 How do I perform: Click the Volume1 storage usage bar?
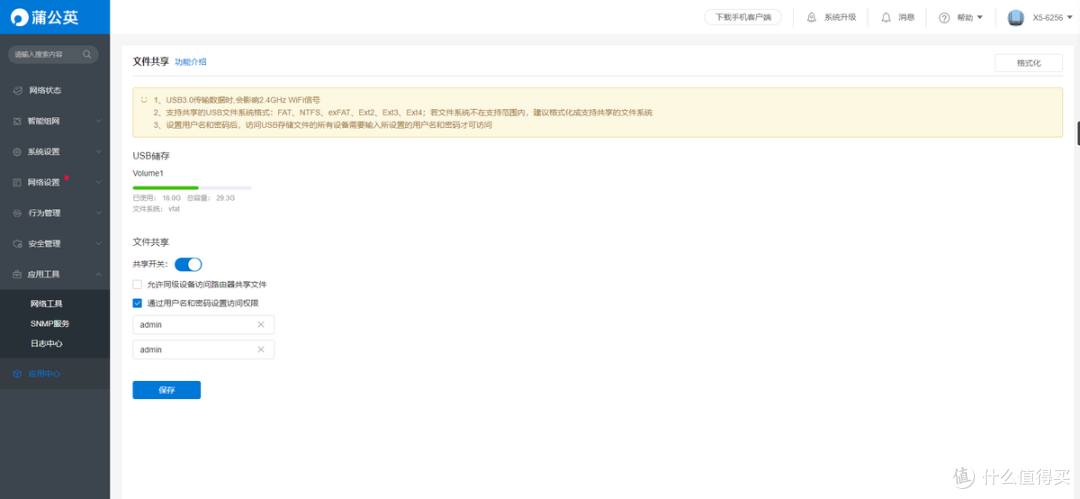point(192,187)
